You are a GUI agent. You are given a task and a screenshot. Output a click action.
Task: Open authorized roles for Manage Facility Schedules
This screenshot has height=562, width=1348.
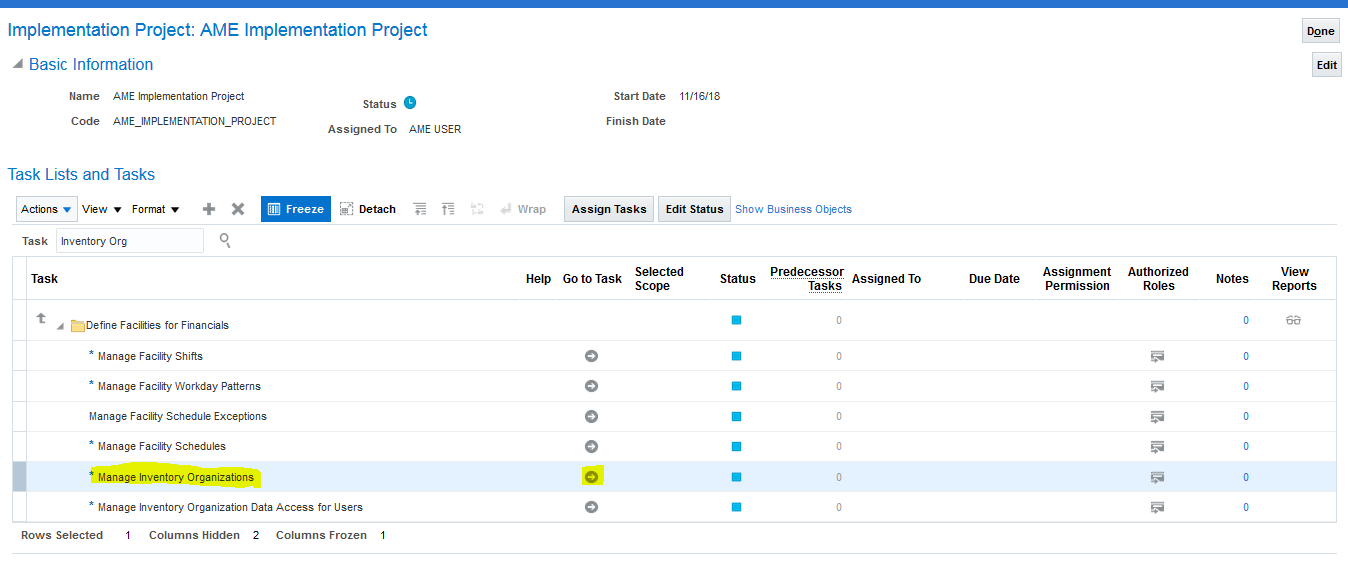tap(1158, 447)
